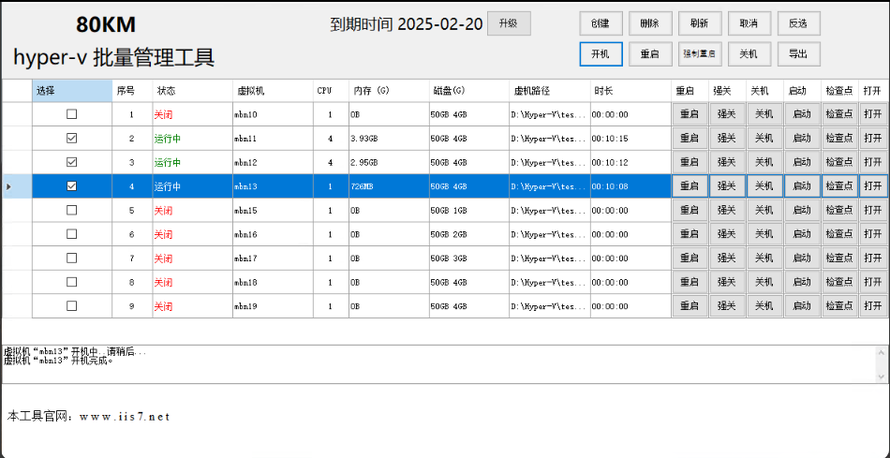Click 开机 to power on selected VMs
The image size is (890, 458).
pyautogui.click(x=600, y=54)
